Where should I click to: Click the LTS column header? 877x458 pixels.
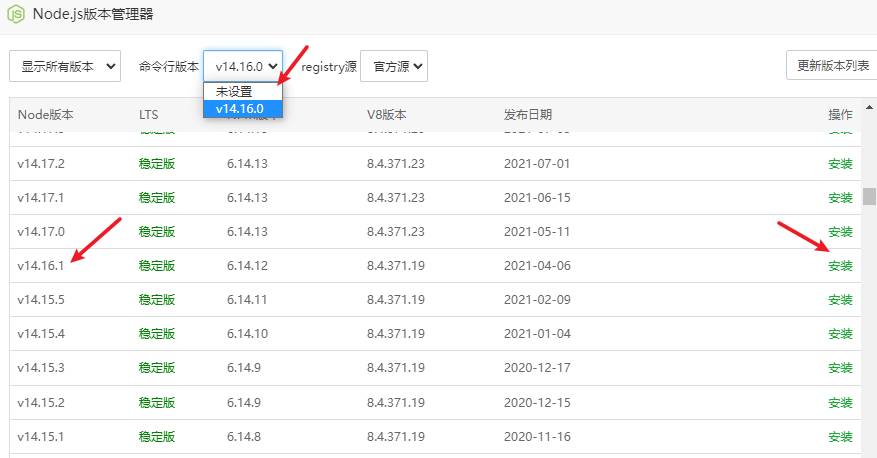[x=149, y=115]
